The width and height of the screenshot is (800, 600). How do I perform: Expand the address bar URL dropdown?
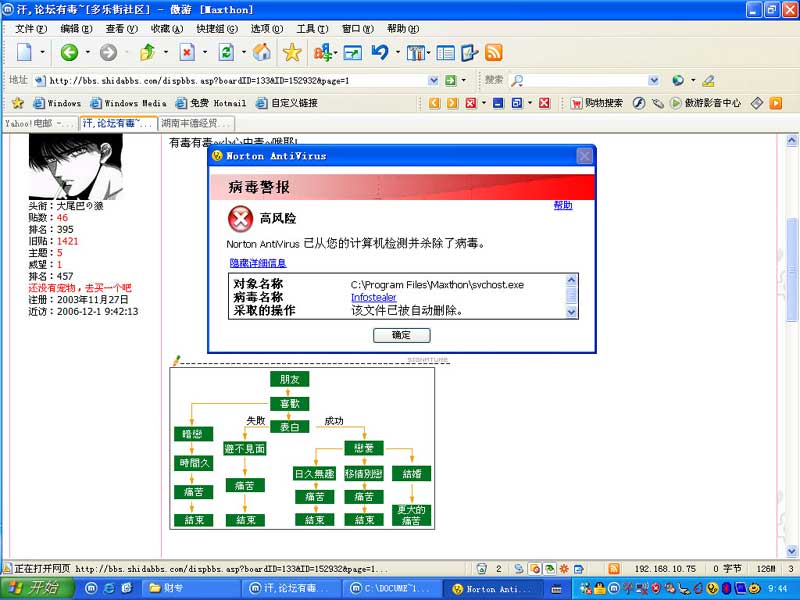coord(434,81)
